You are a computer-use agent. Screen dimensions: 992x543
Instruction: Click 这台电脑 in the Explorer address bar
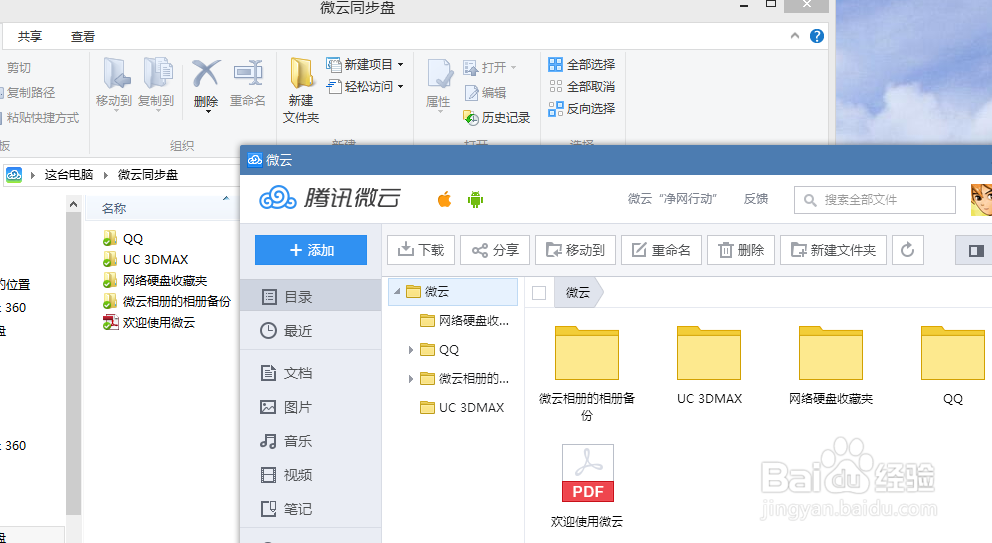(x=69, y=175)
